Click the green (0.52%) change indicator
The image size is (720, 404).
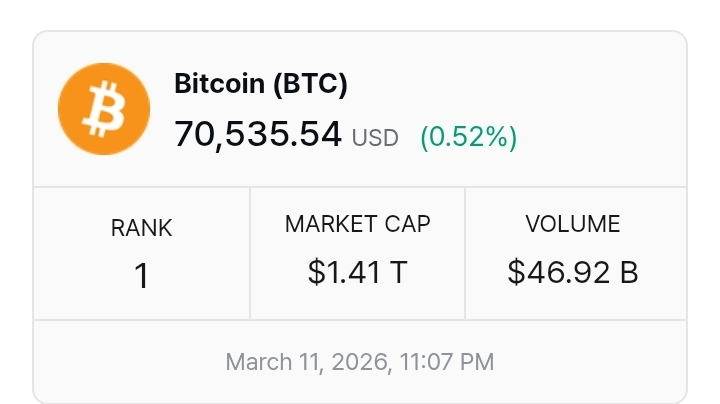(468, 136)
